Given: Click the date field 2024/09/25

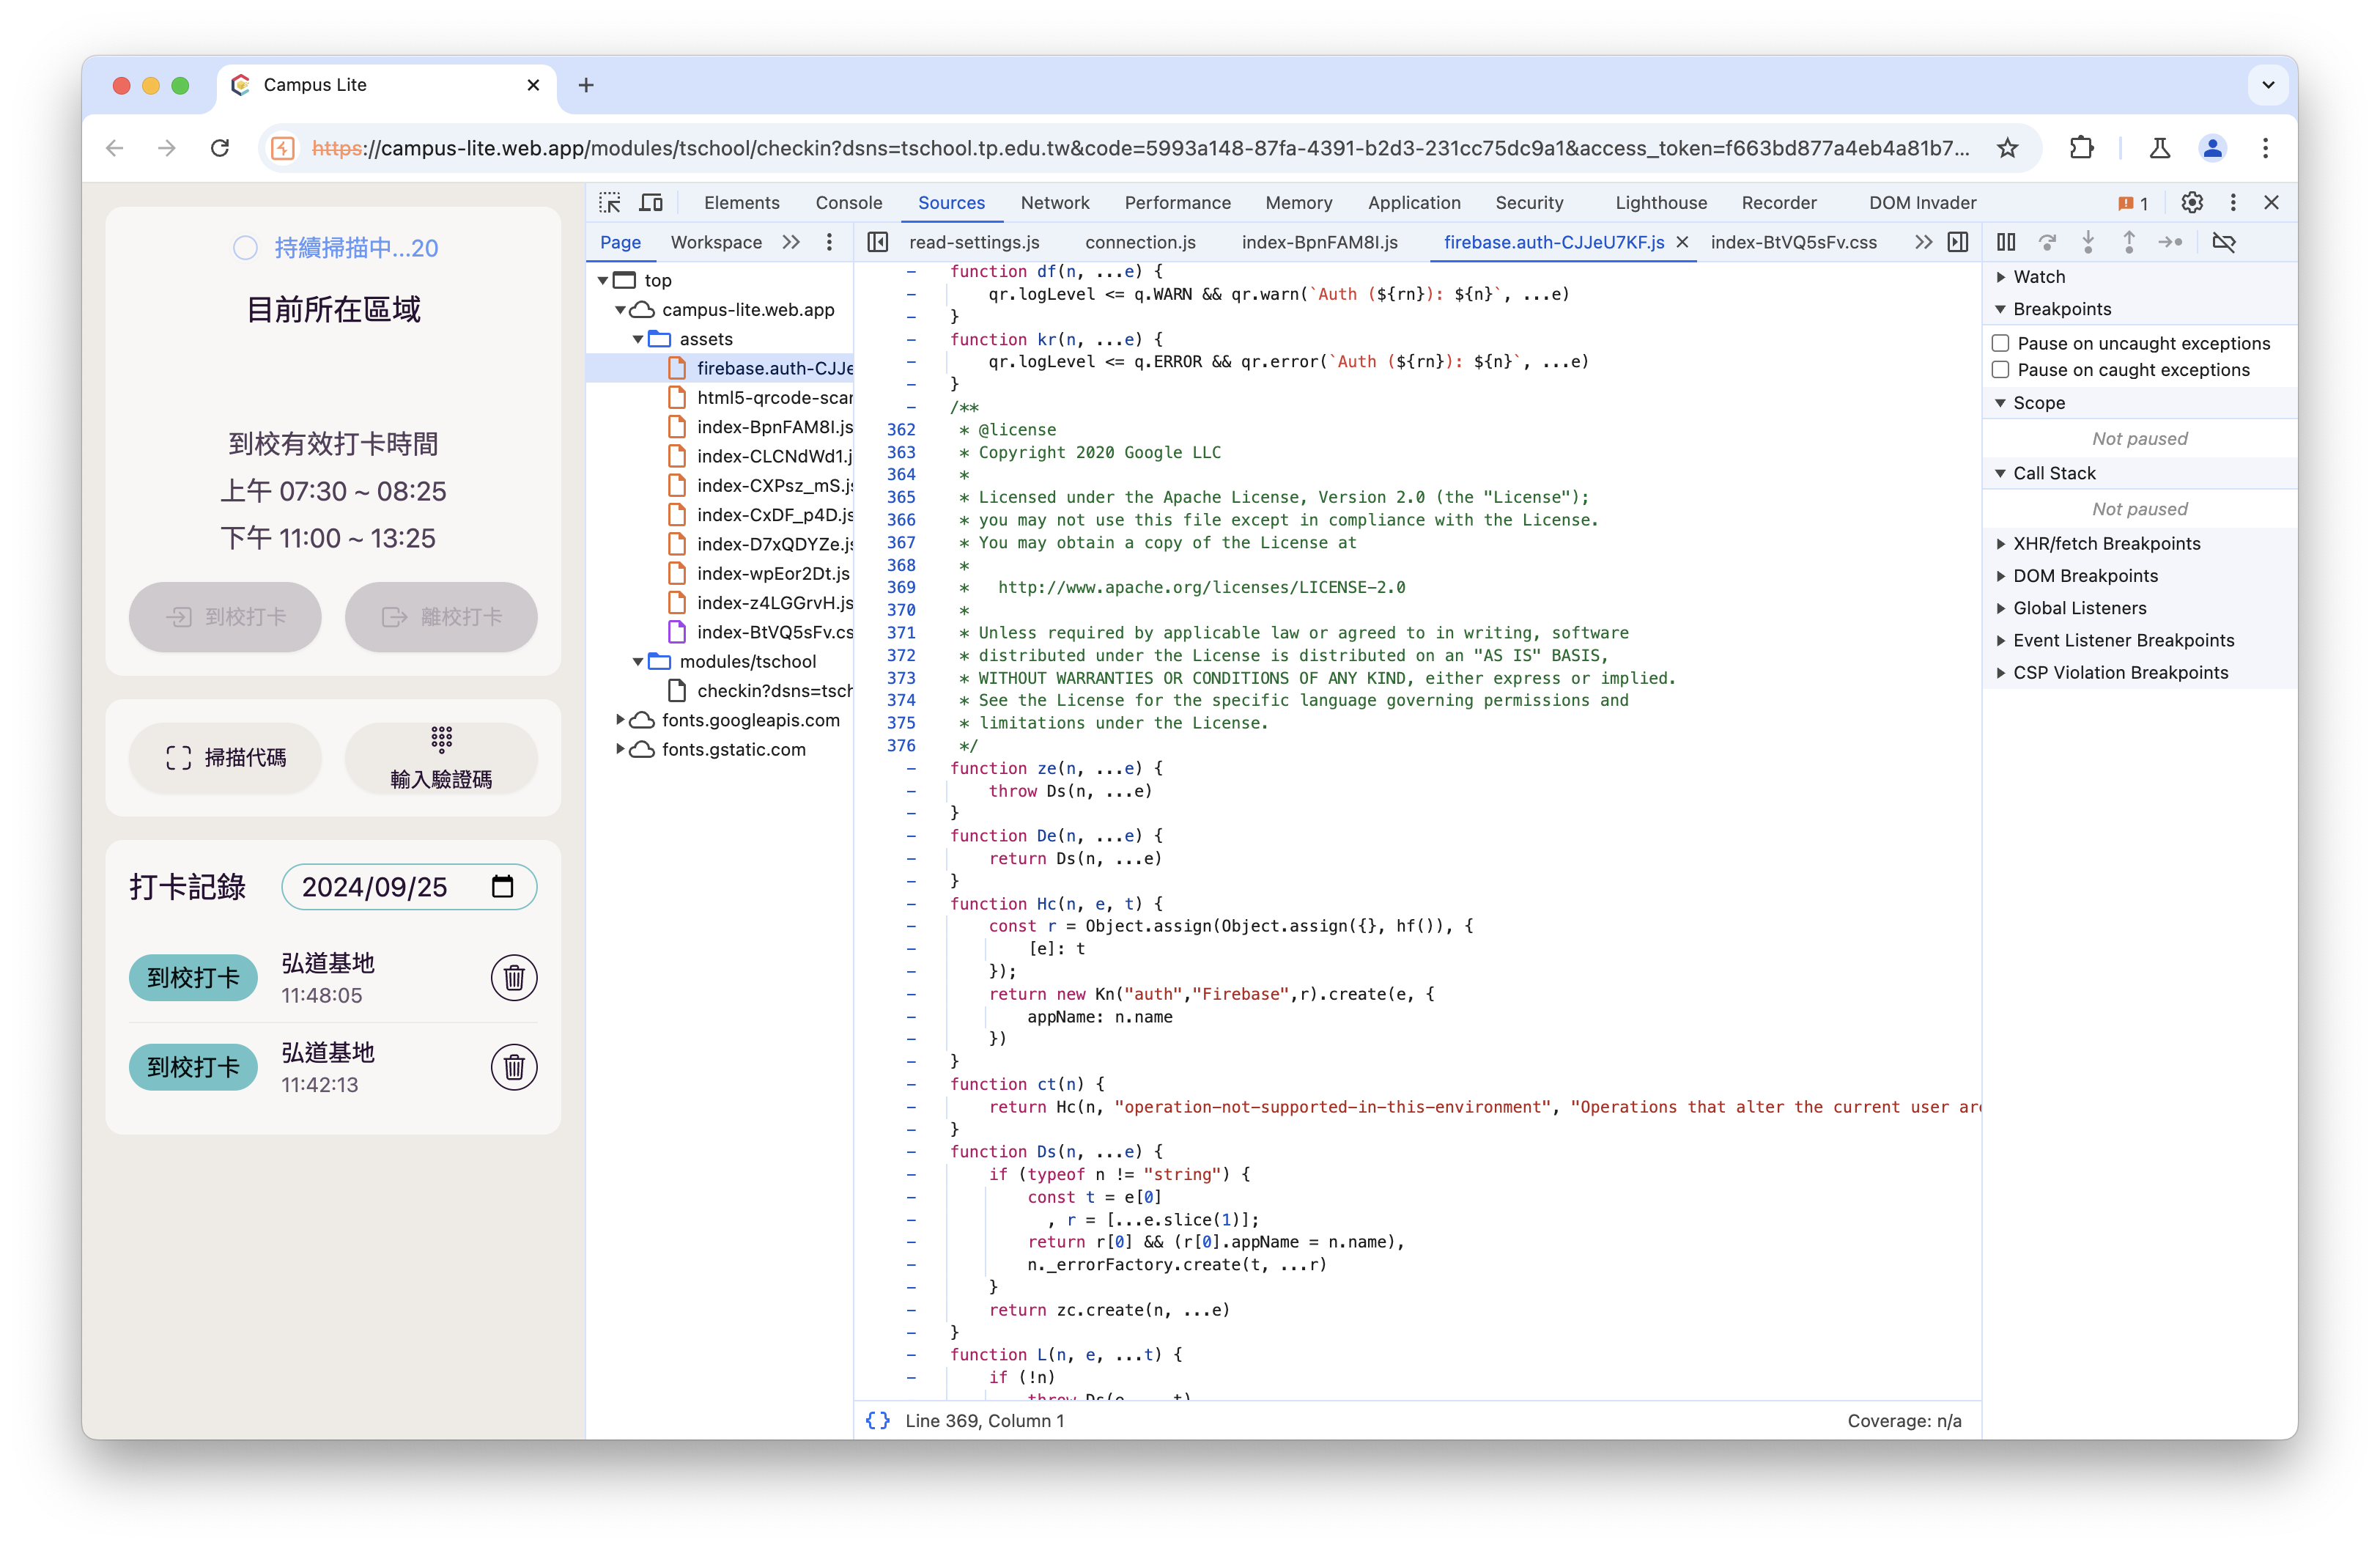Looking at the screenshot, I should pyautogui.click(x=409, y=887).
